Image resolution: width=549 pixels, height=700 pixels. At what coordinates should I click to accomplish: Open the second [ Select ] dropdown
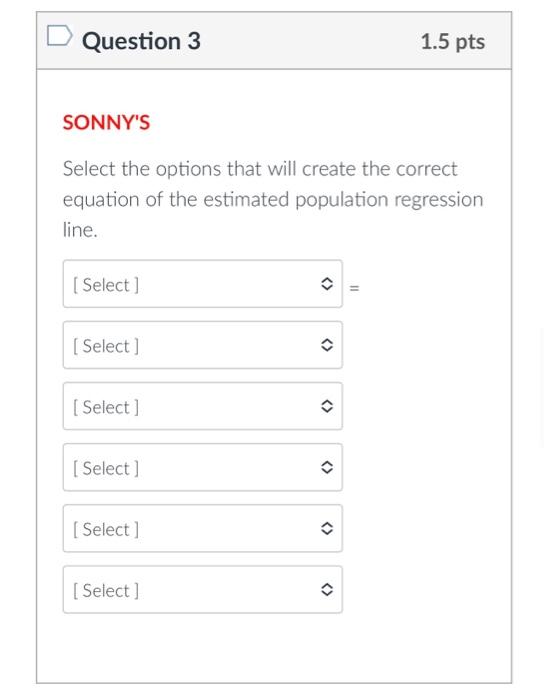click(203, 345)
